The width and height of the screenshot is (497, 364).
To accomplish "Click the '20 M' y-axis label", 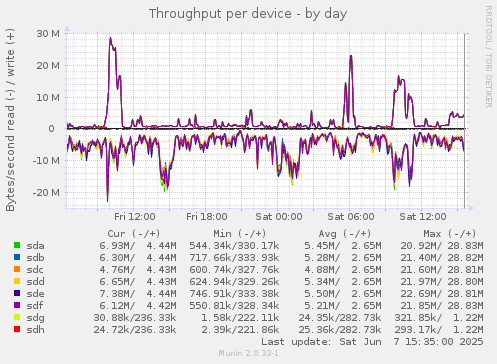I will (48, 66).
